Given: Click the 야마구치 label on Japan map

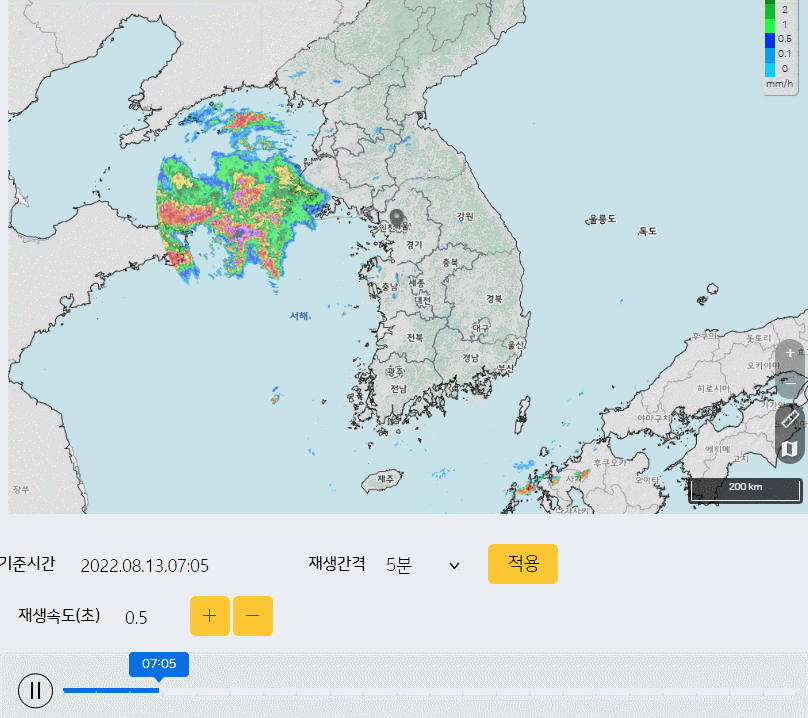Looking at the screenshot, I should click(653, 418).
